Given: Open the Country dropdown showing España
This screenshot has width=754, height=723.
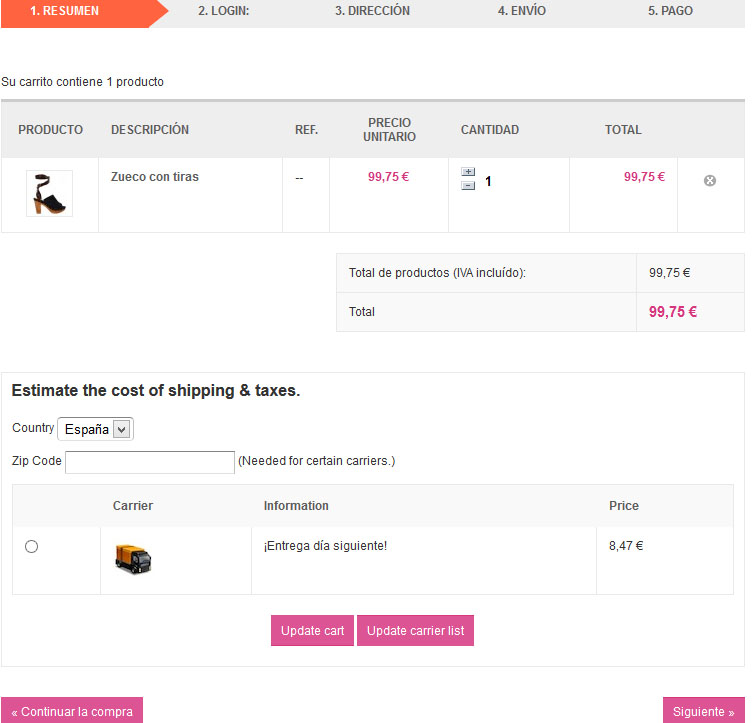Looking at the screenshot, I should coord(95,429).
